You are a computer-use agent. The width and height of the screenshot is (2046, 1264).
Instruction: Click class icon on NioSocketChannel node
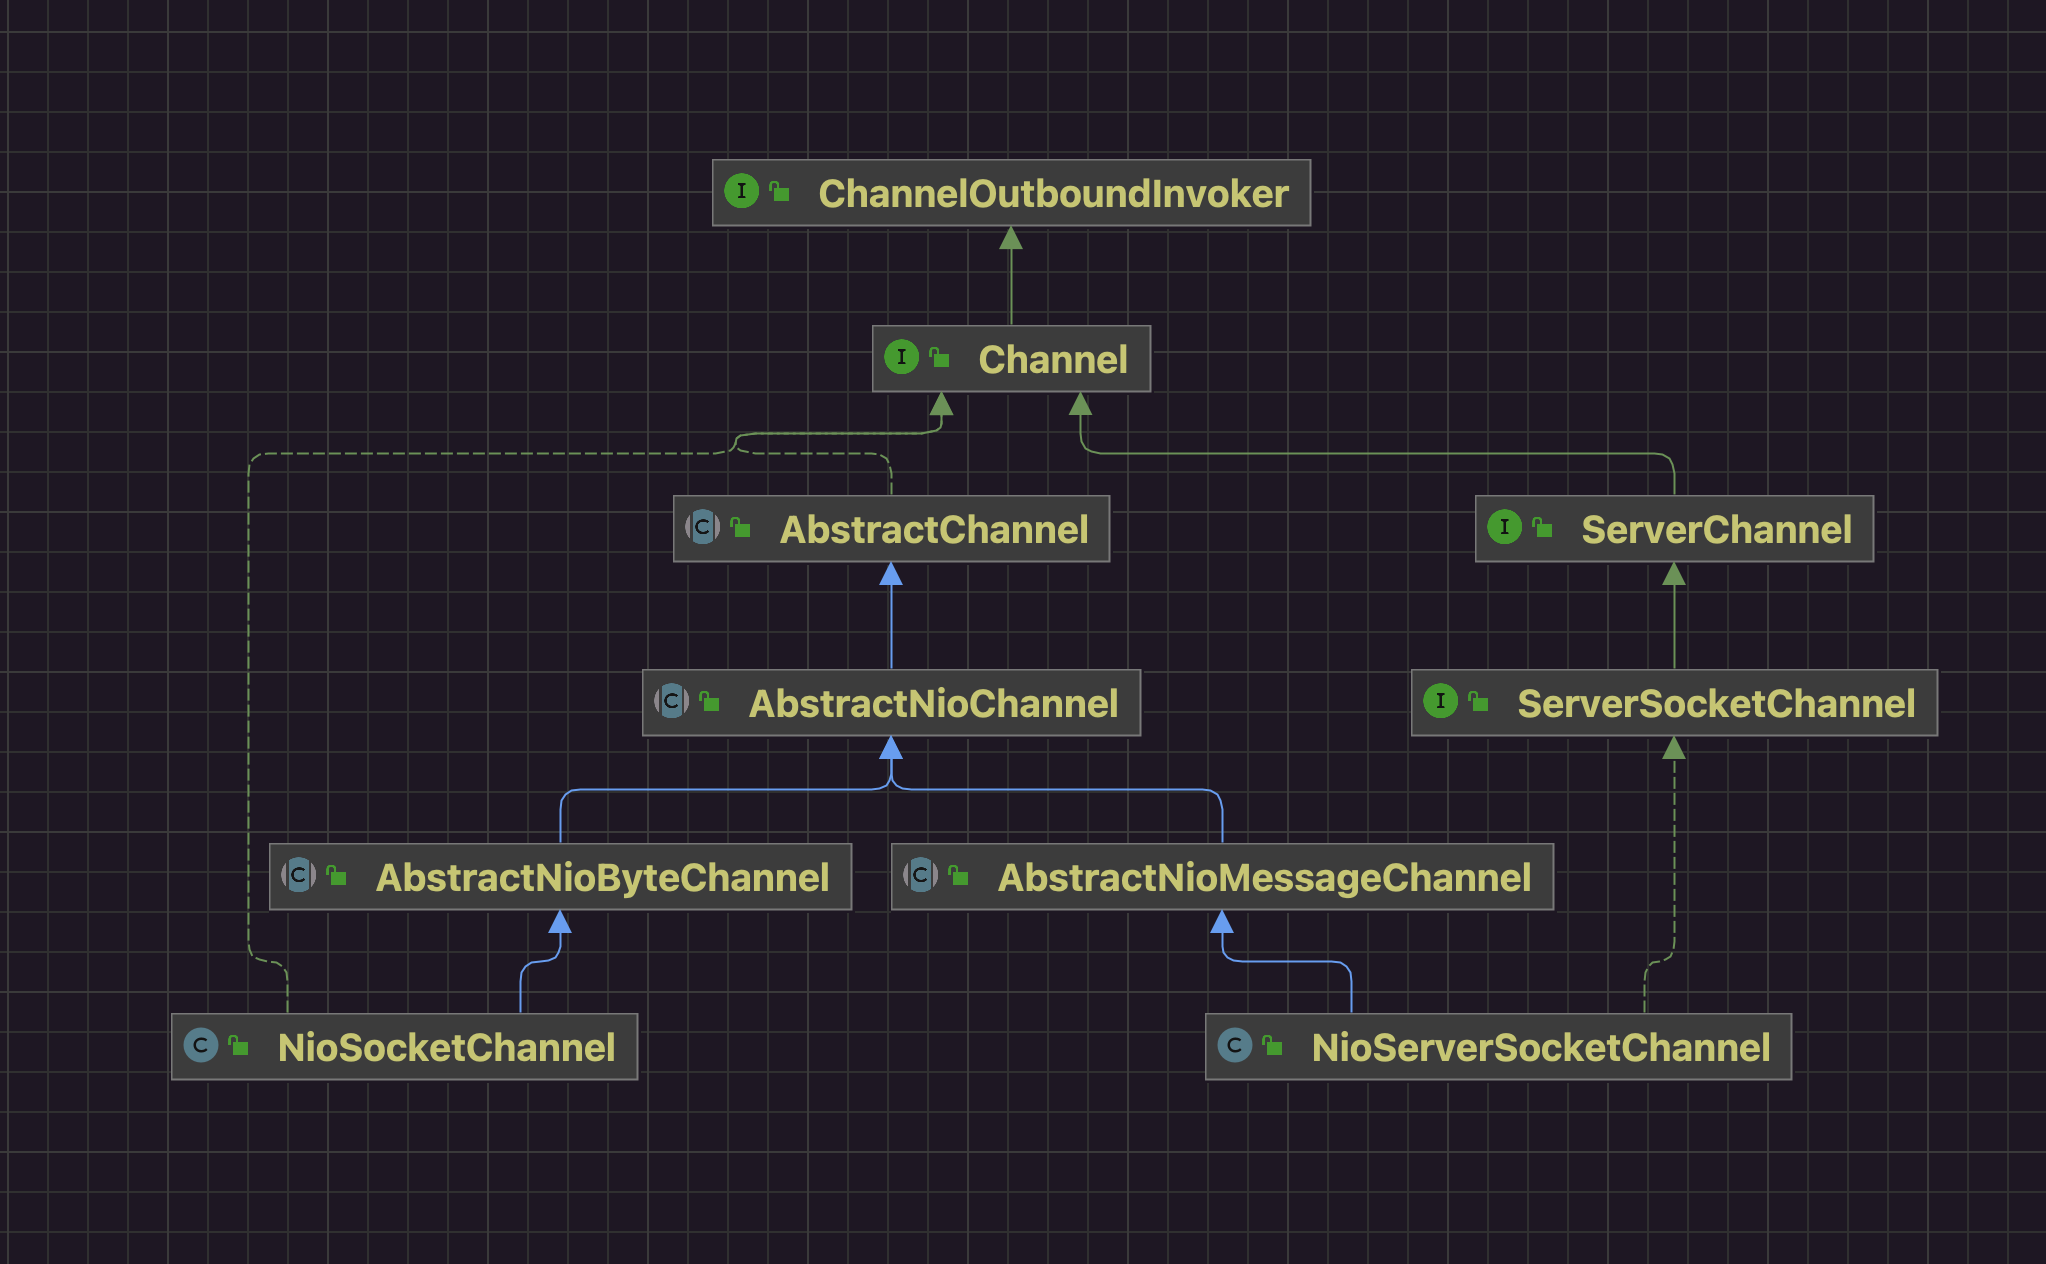pos(201,1046)
